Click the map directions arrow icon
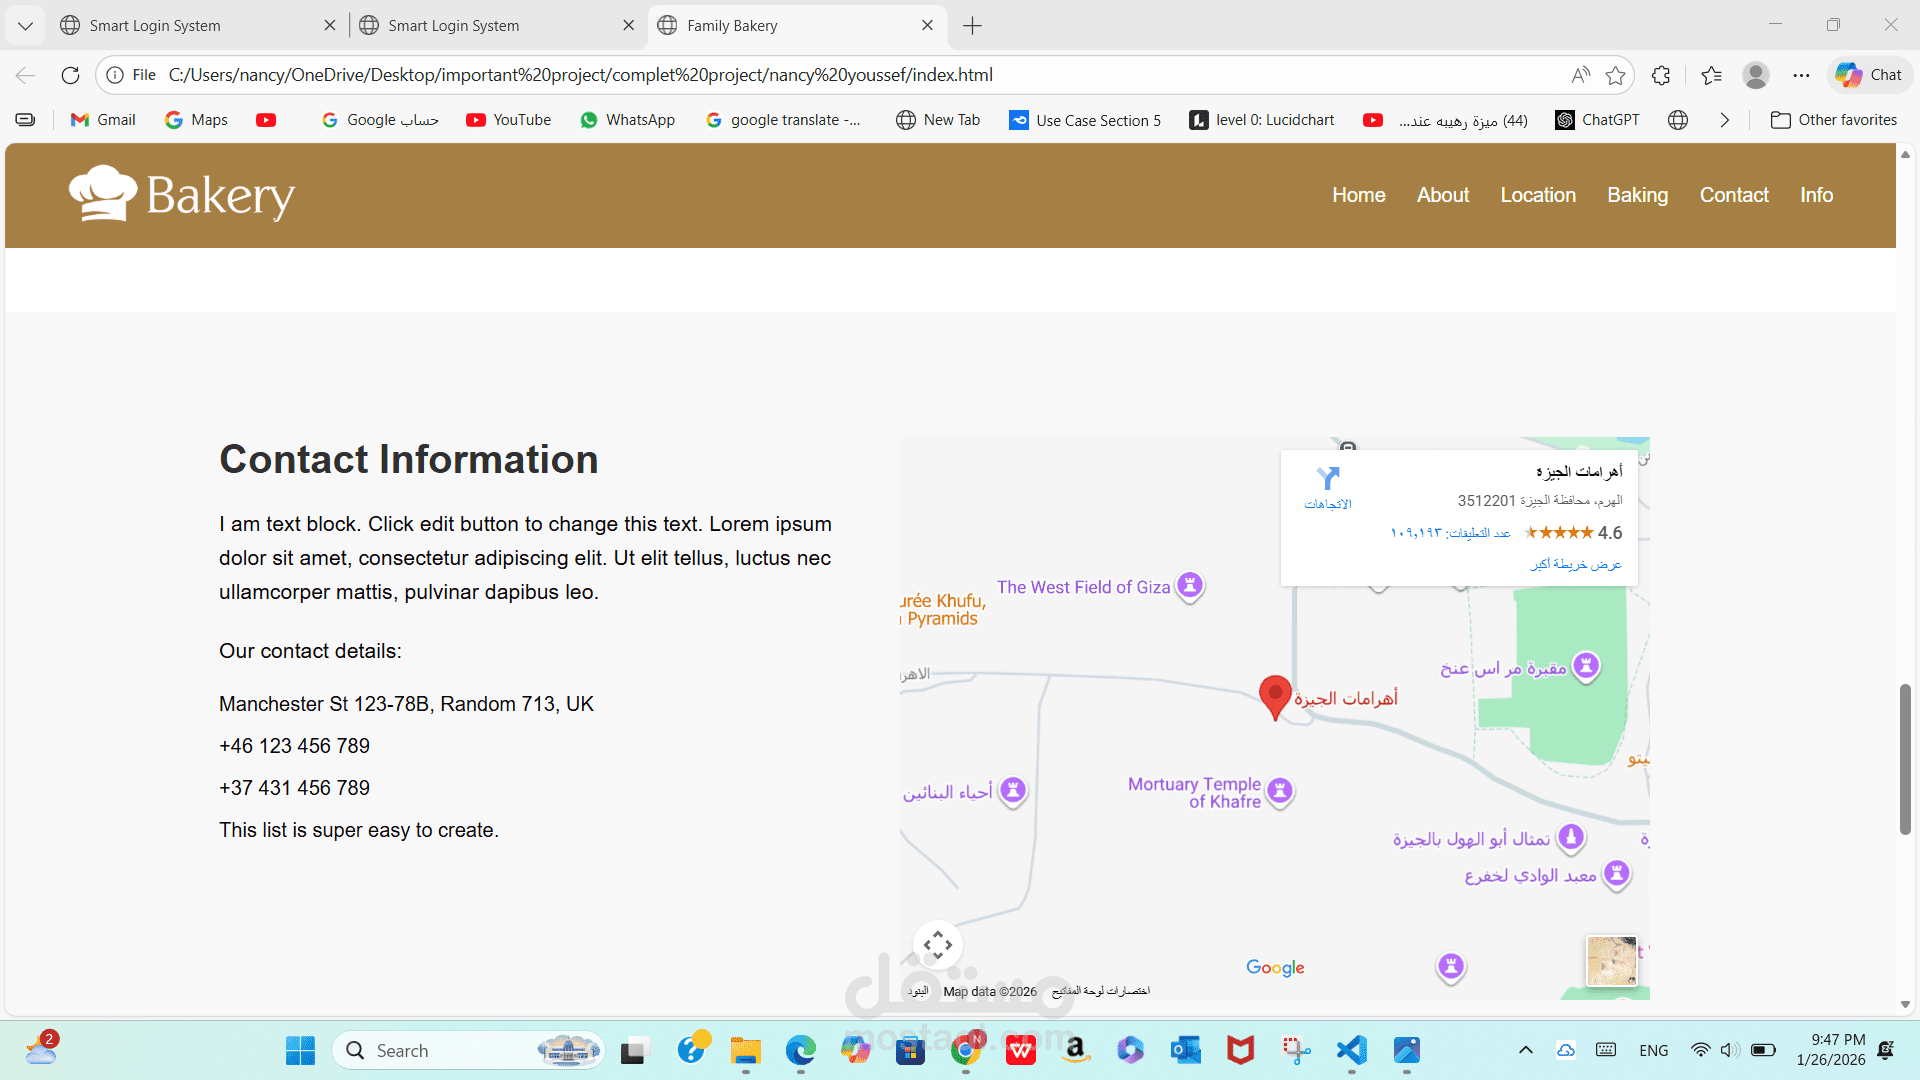 click(x=1327, y=479)
